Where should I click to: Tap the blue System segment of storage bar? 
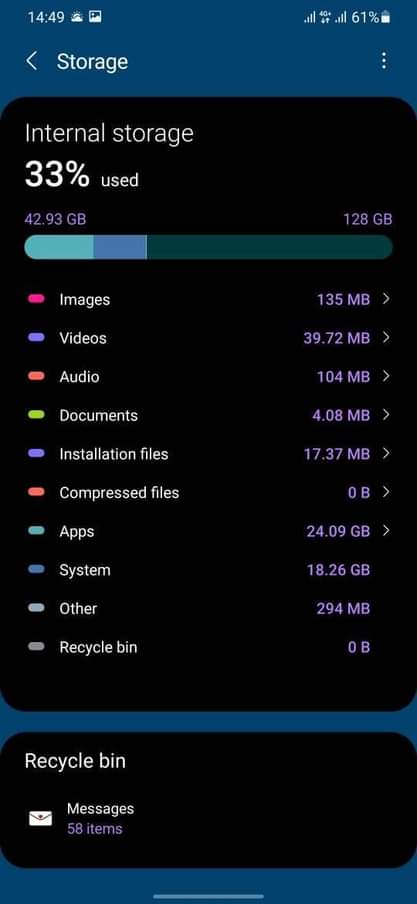tap(120, 247)
